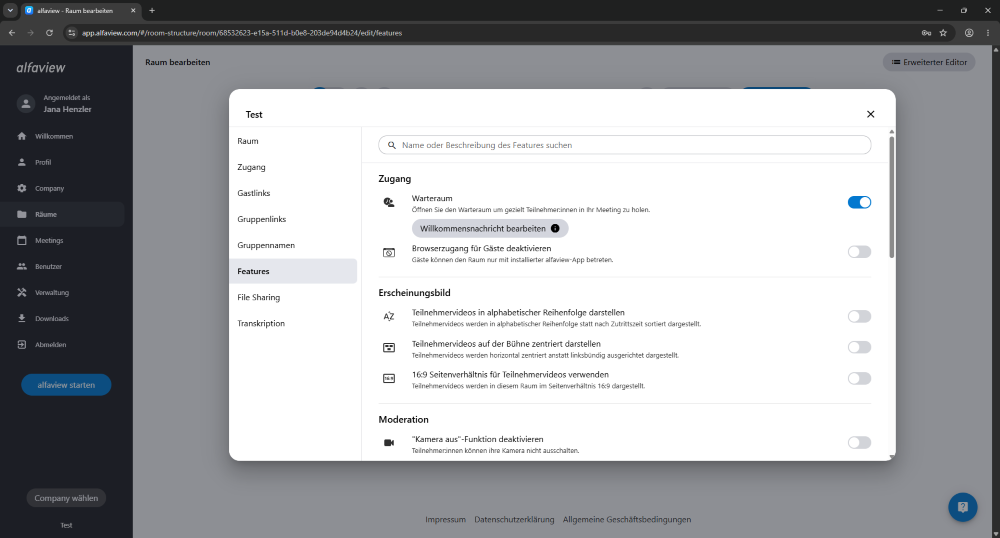Click the Räume folder icon
This screenshot has width=1000, height=538.
22,214
